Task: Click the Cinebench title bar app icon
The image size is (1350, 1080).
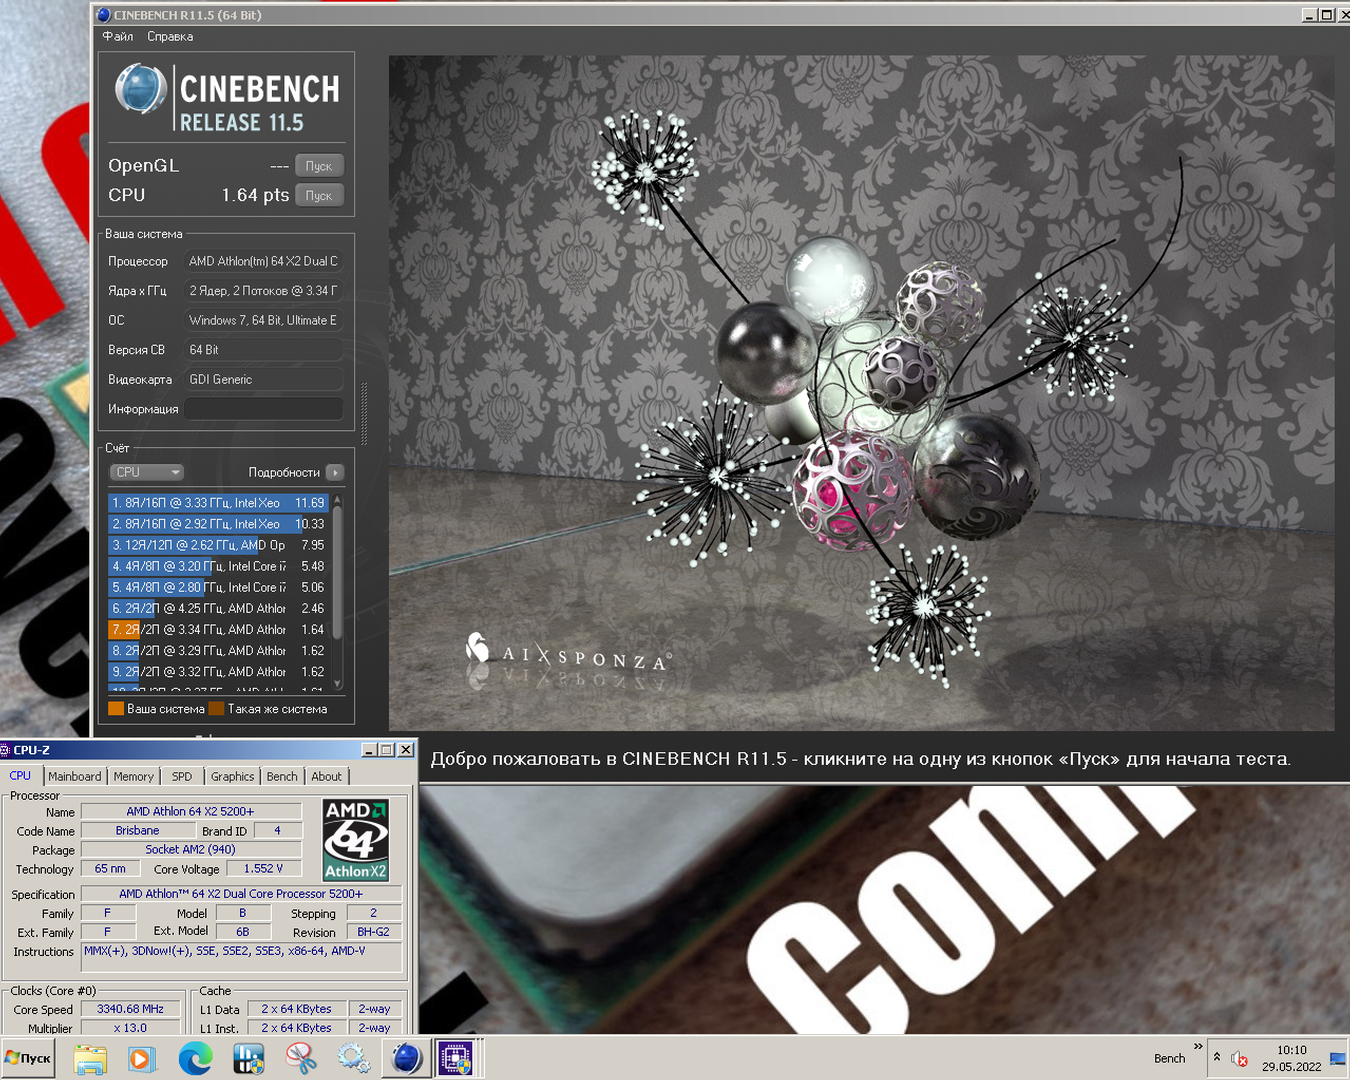Action: [103, 15]
